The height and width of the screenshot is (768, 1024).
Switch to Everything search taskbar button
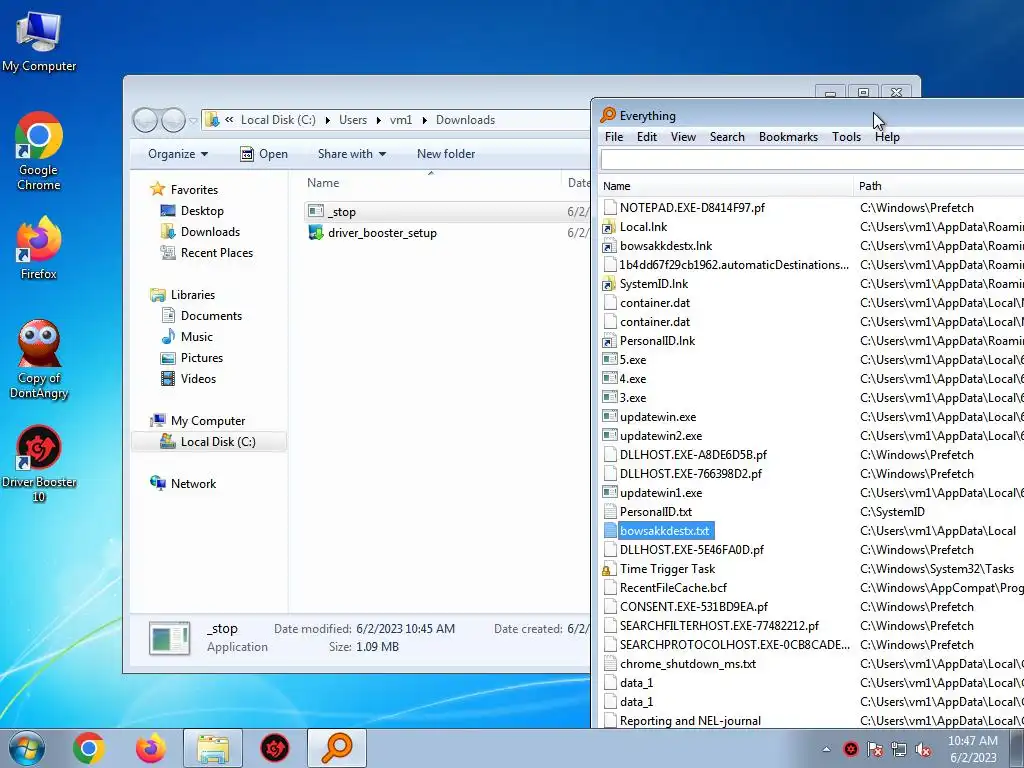point(337,748)
